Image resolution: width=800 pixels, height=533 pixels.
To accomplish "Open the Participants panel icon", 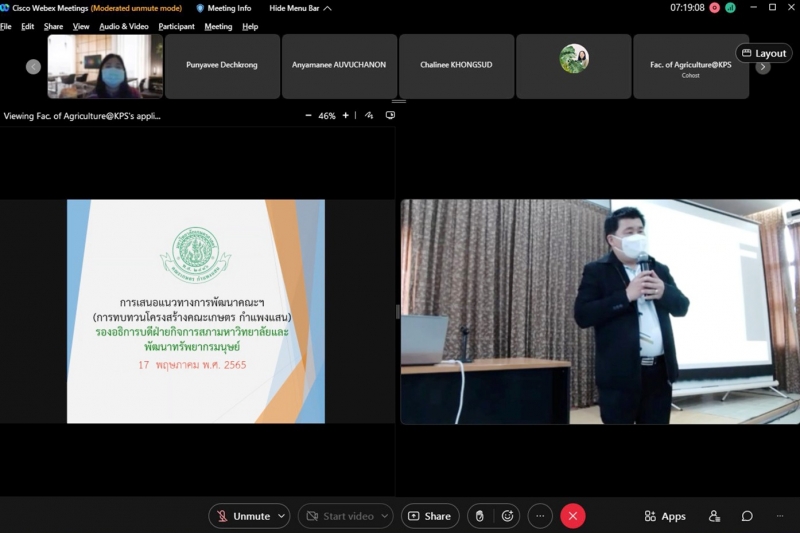I will tap(714, 516).
